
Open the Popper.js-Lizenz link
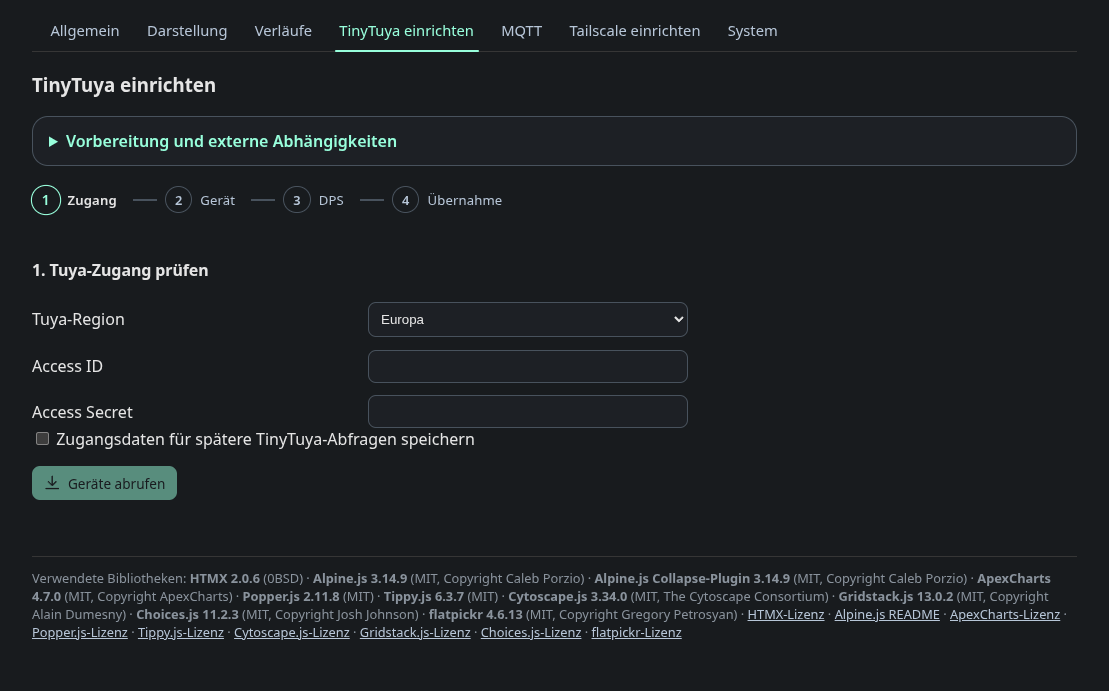tap(80, 632)
